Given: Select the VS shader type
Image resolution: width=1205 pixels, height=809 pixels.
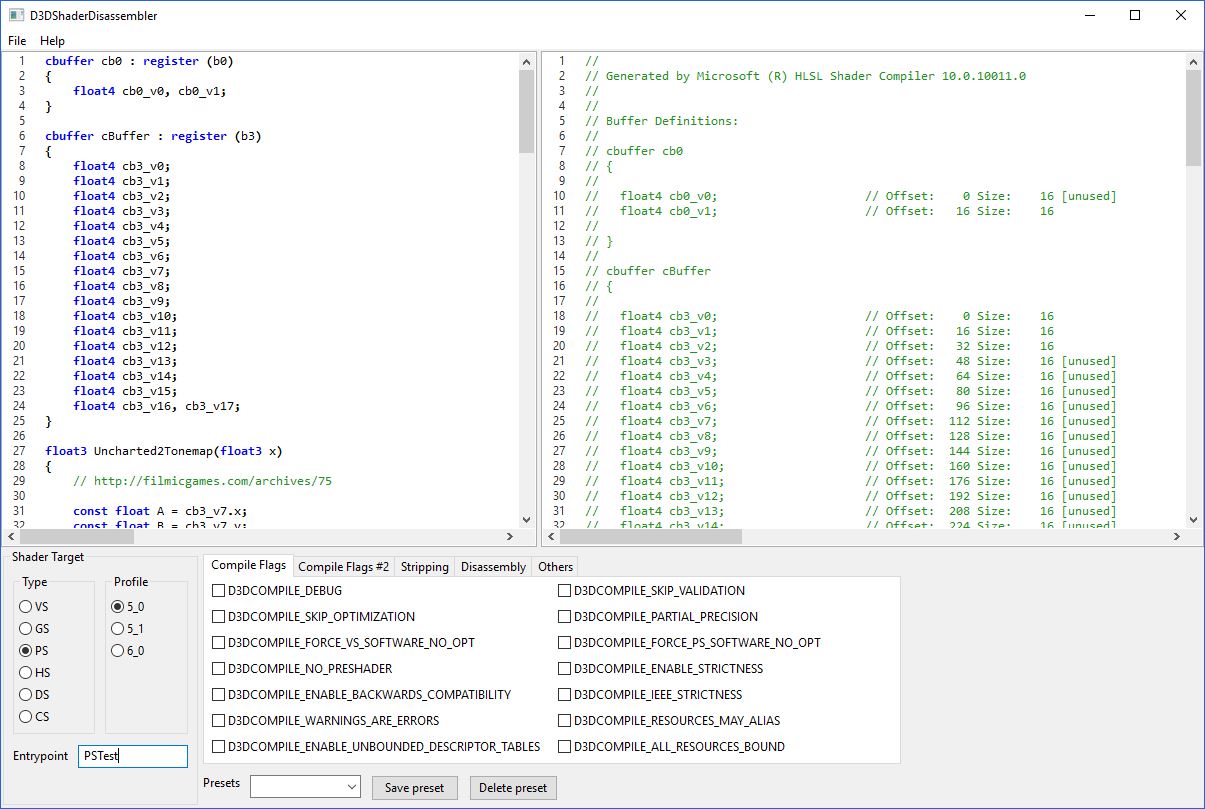Looking at the screenshot, I should pyautogui.click(x=34, y=607).
